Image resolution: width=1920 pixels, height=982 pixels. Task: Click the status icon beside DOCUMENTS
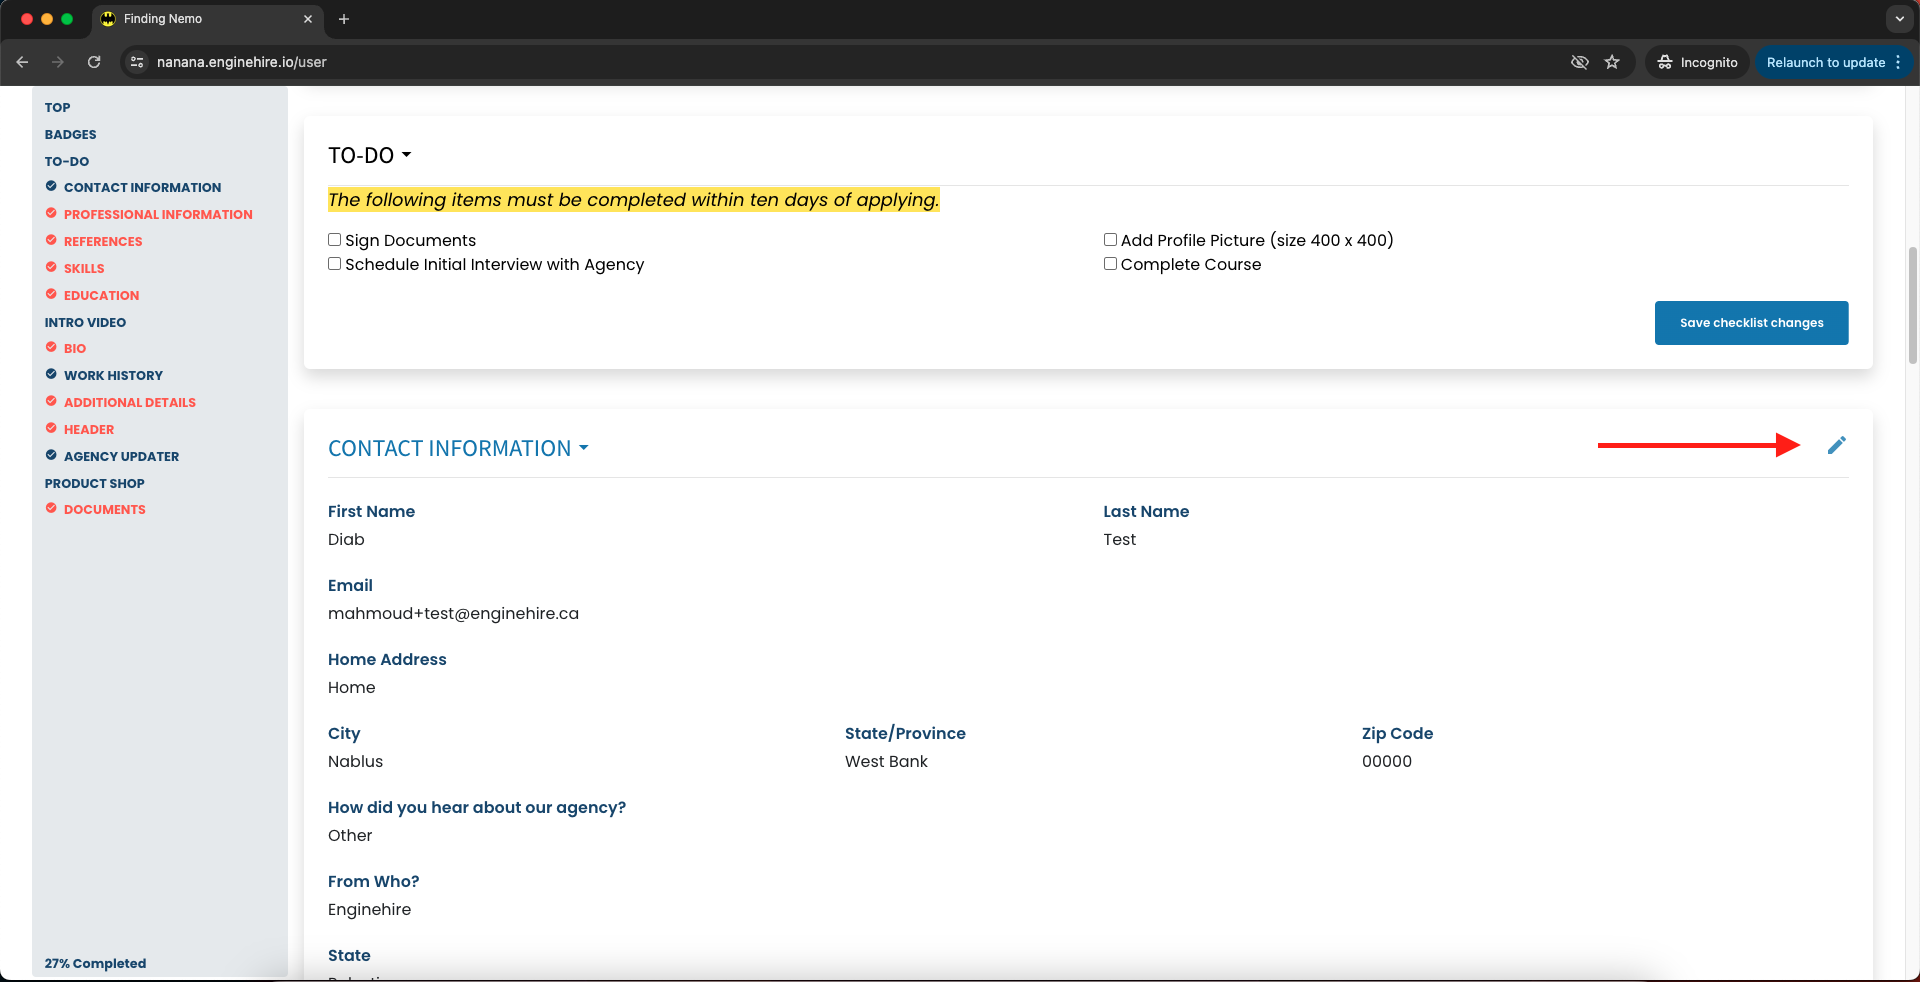51,508
